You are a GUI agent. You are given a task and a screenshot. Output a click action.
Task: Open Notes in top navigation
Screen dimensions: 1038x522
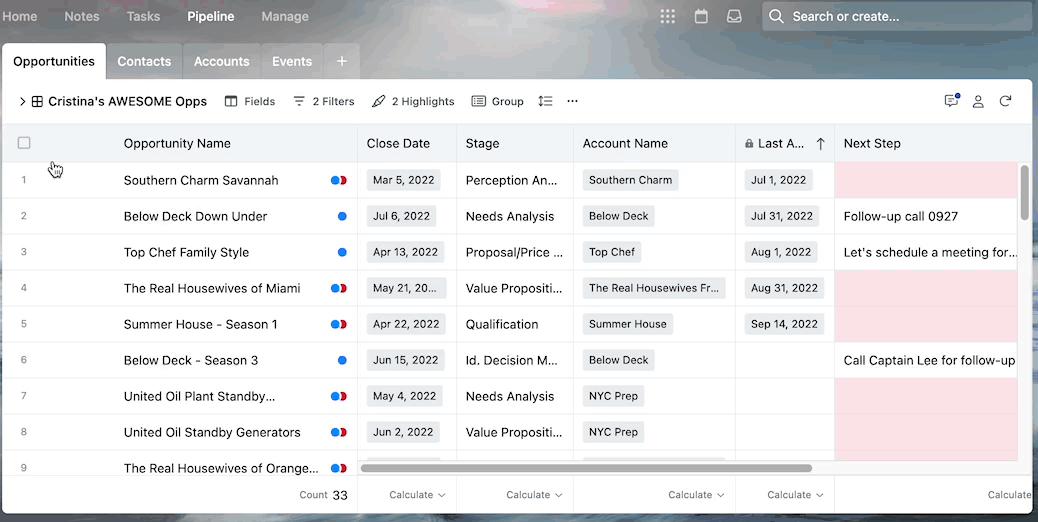click(81, 17)
